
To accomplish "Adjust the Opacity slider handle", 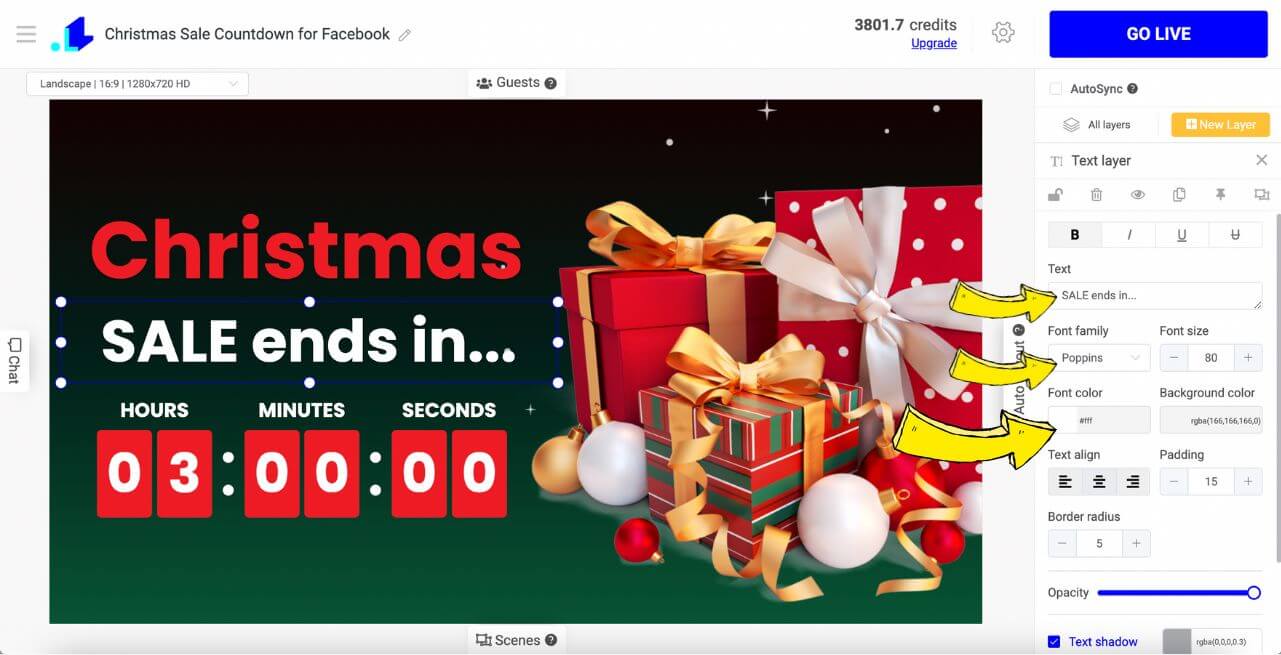I will 1254,593.
